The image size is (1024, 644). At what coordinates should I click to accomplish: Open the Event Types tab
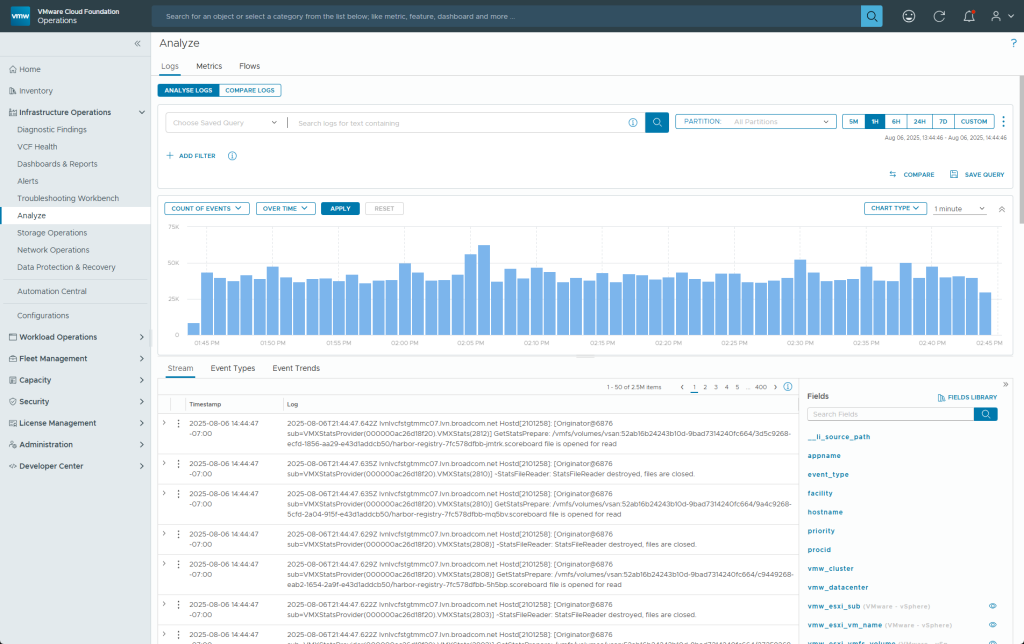click(x=232, y=368)
